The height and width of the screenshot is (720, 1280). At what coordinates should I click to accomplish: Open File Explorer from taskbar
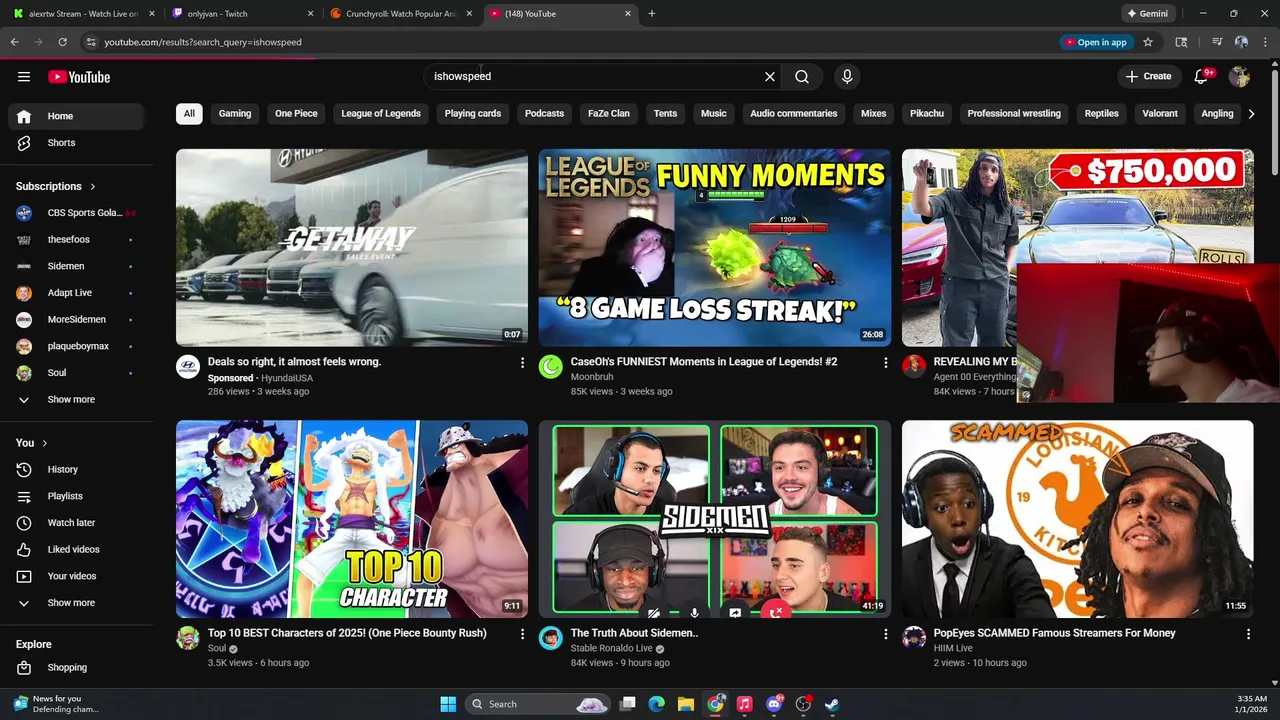tap(686, 704)
